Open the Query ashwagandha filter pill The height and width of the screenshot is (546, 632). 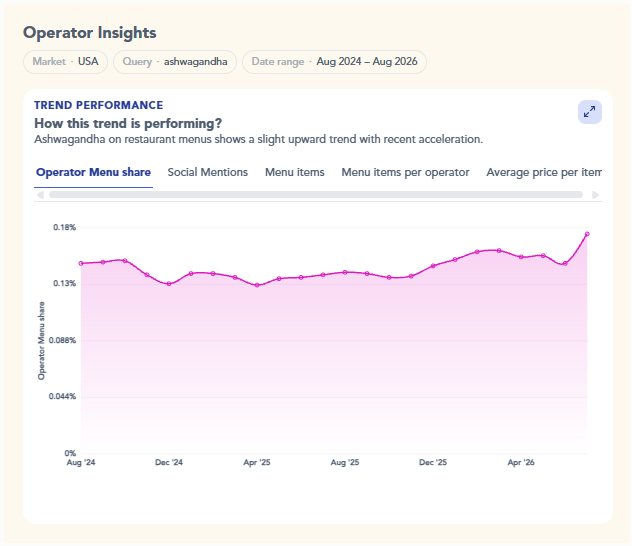[x=175, y=62]
